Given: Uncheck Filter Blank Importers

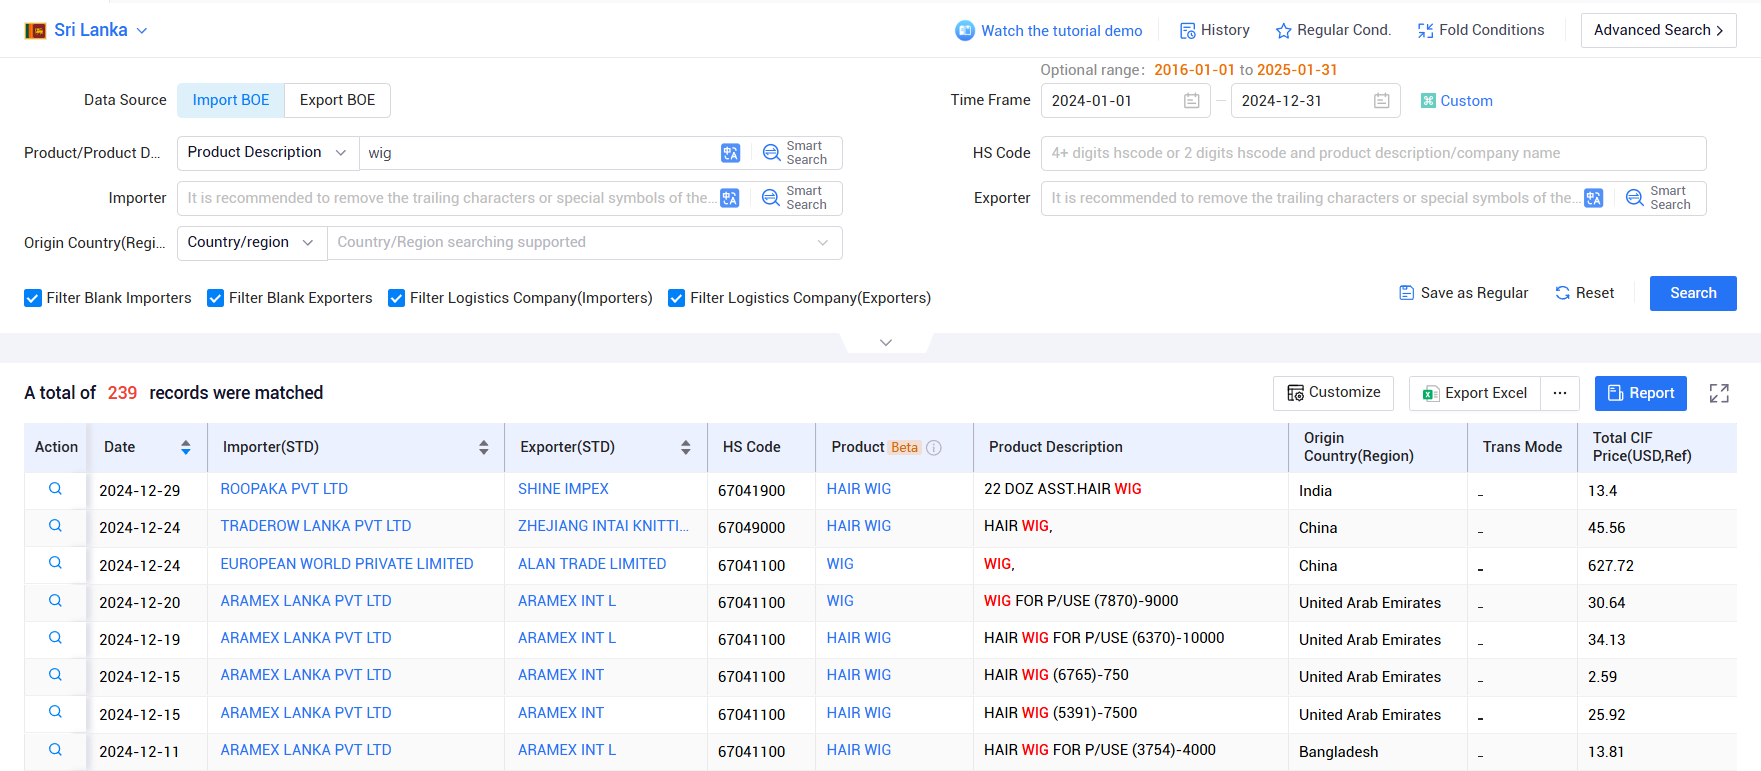Looking at the screenshot, I should pos(33,298).
